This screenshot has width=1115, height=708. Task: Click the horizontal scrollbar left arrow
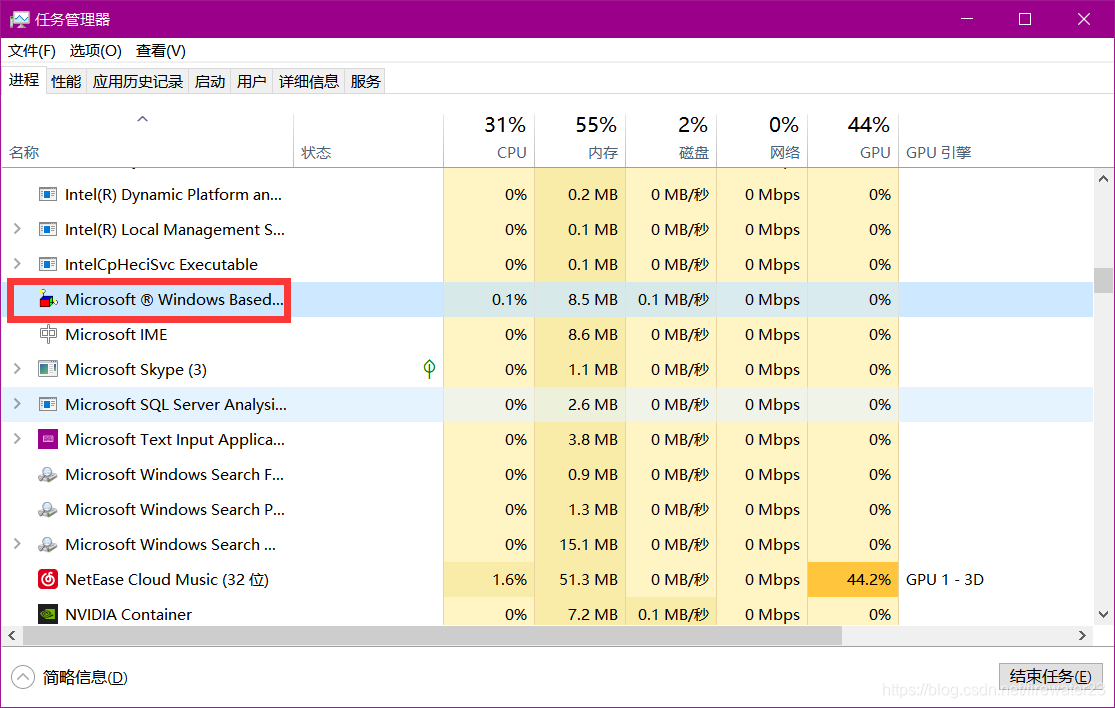coord(11,635)
